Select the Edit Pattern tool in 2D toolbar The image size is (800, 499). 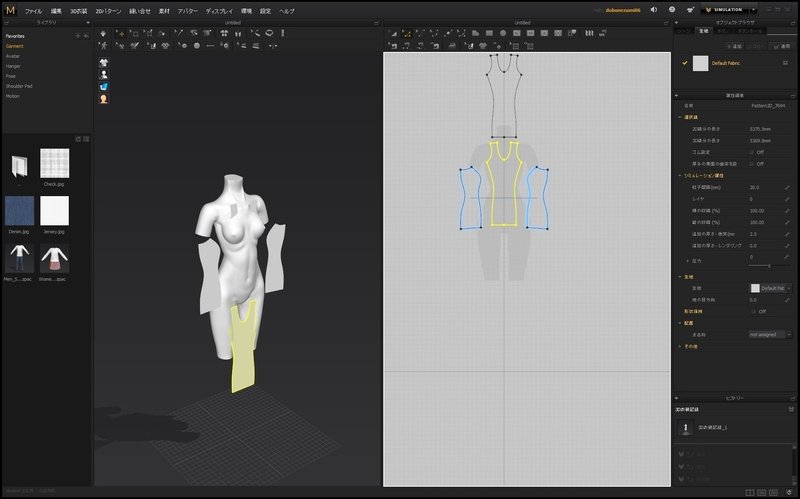[406, 33]
